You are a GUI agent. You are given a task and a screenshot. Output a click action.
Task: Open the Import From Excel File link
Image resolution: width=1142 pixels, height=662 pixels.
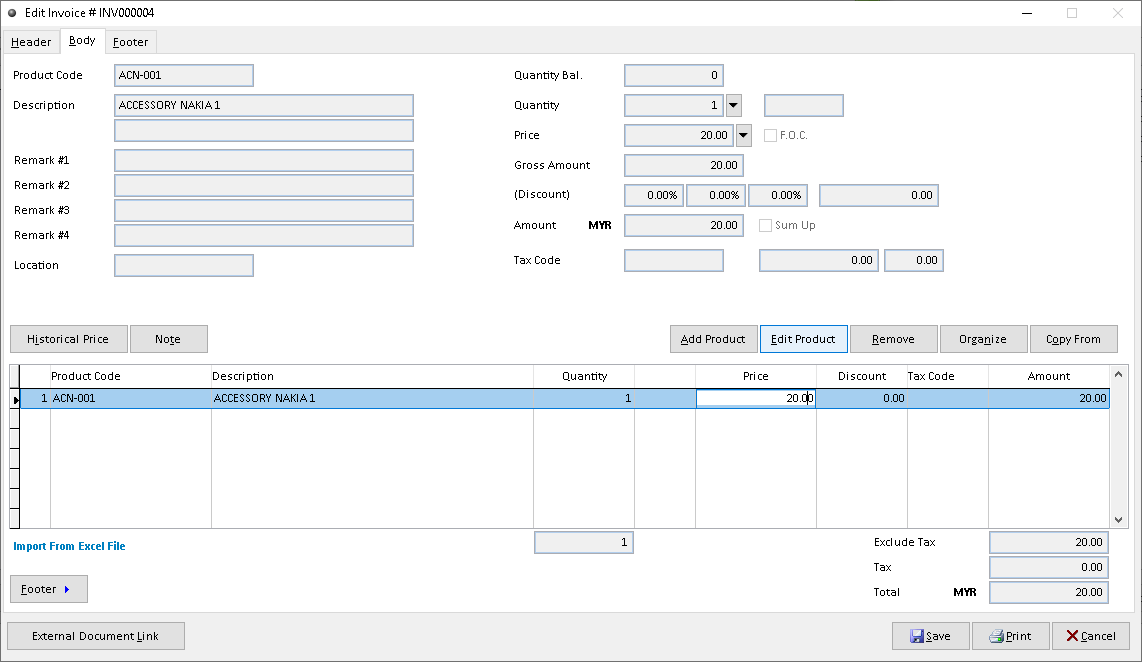point(69,546)
